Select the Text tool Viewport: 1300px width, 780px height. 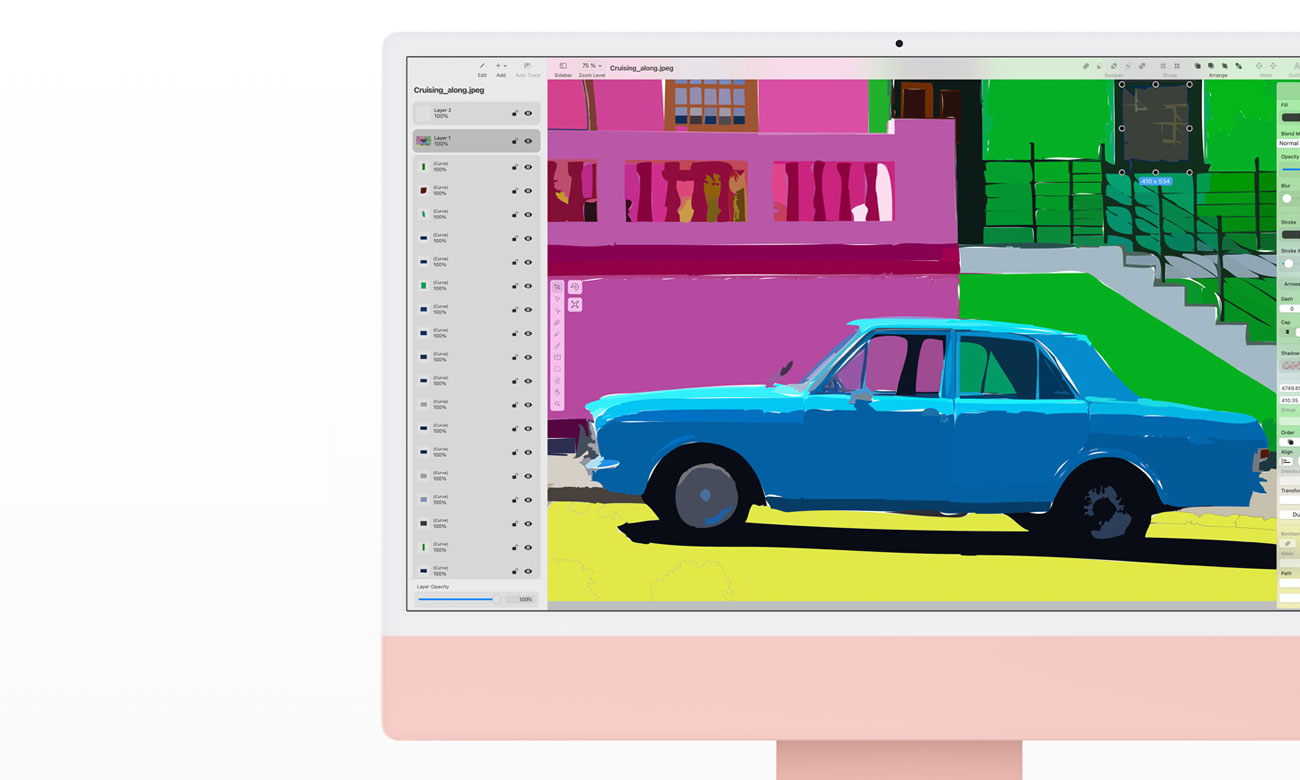[557, 358]
